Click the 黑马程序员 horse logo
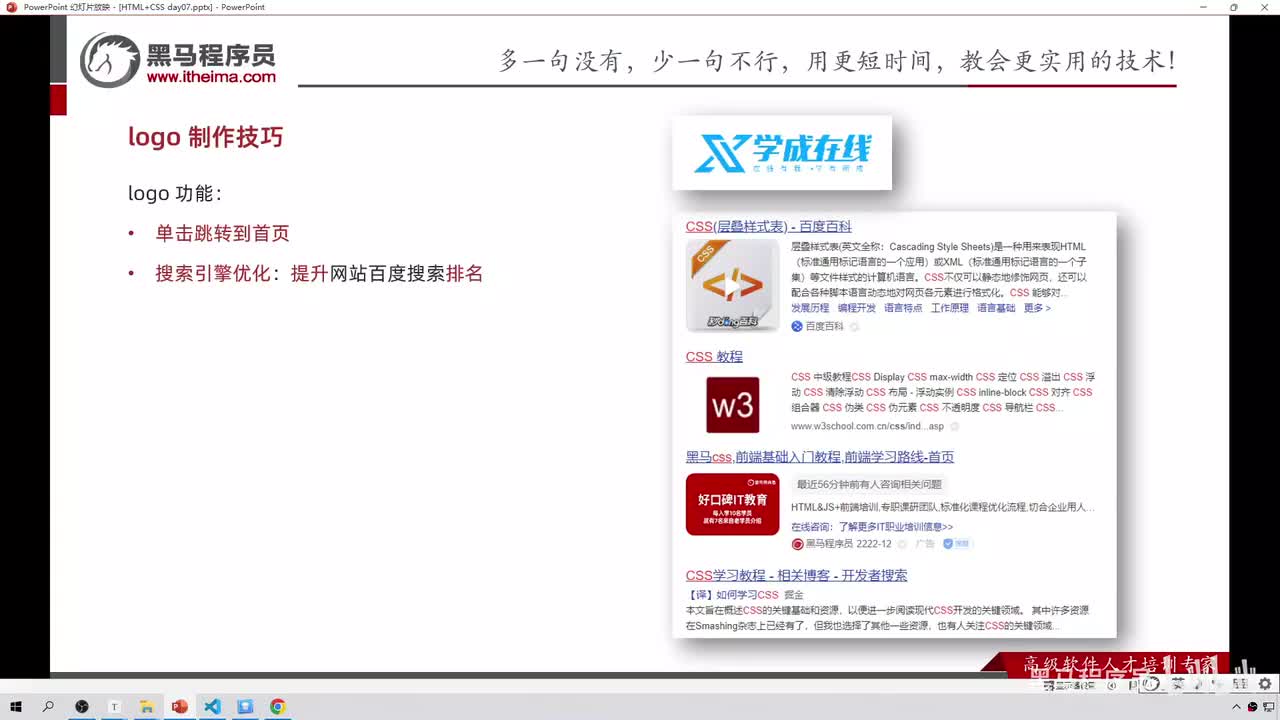 point(110,60)
